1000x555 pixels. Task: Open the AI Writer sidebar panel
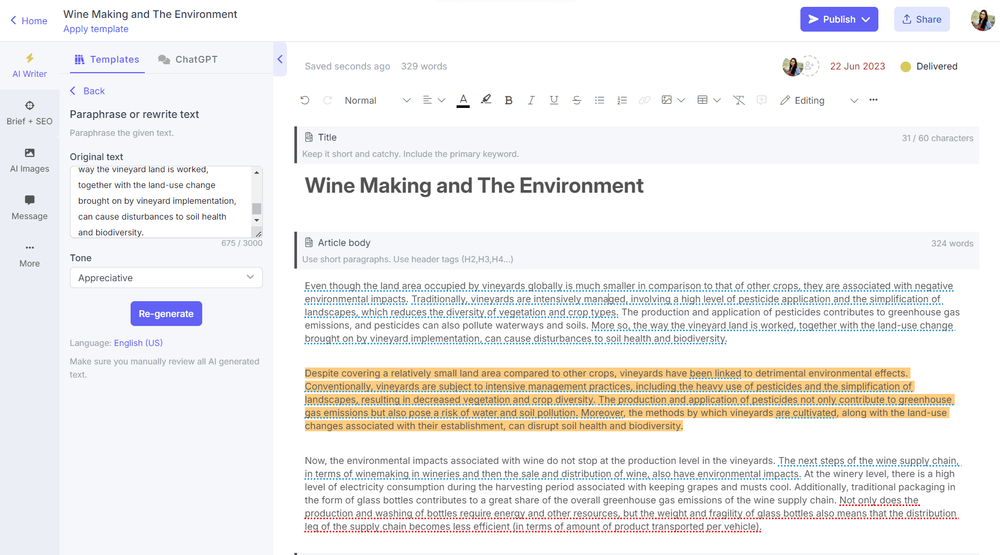coord(29,66)
